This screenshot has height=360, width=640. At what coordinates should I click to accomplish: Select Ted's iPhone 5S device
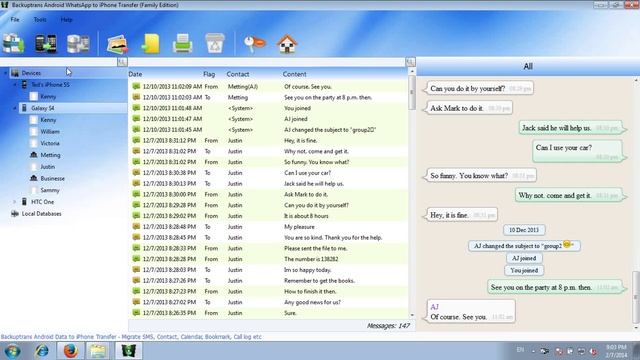50,85
